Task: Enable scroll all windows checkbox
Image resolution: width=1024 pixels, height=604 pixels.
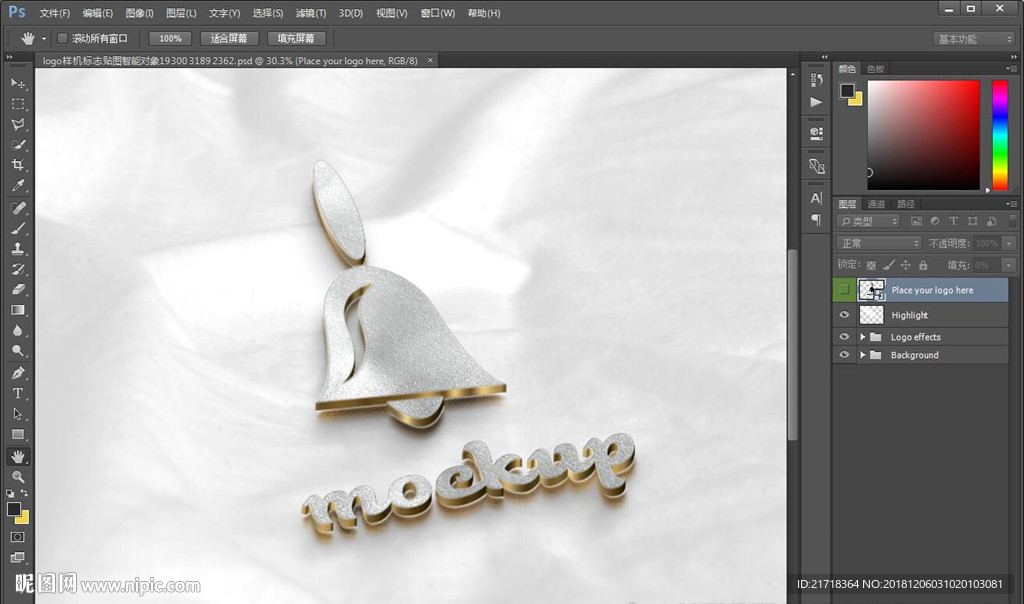Action: click(x=62, y=38)
